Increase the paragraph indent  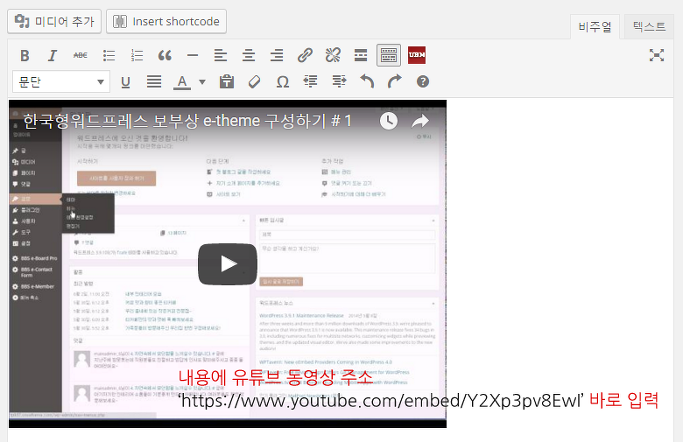(339, 82)
